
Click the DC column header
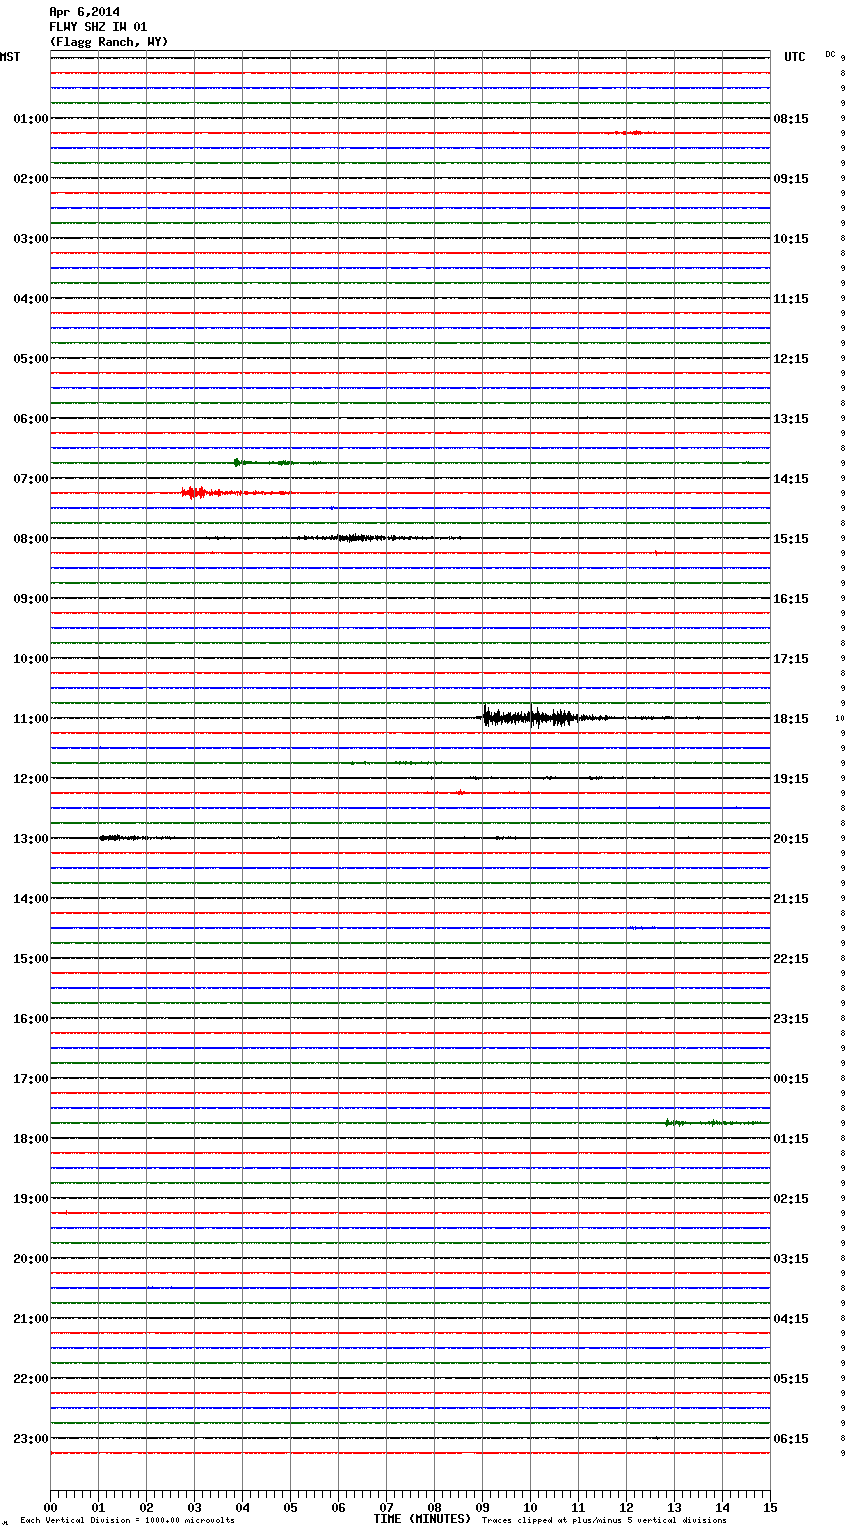[830, 54]
